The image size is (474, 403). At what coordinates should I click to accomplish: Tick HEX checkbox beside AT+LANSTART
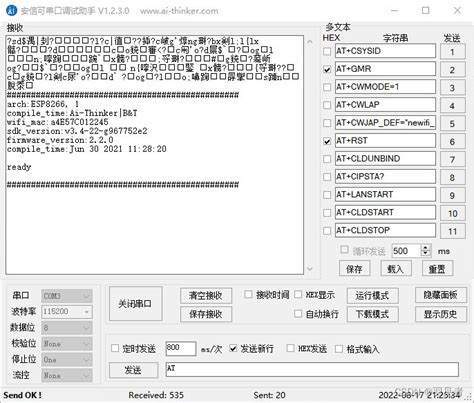pos(327,195)
